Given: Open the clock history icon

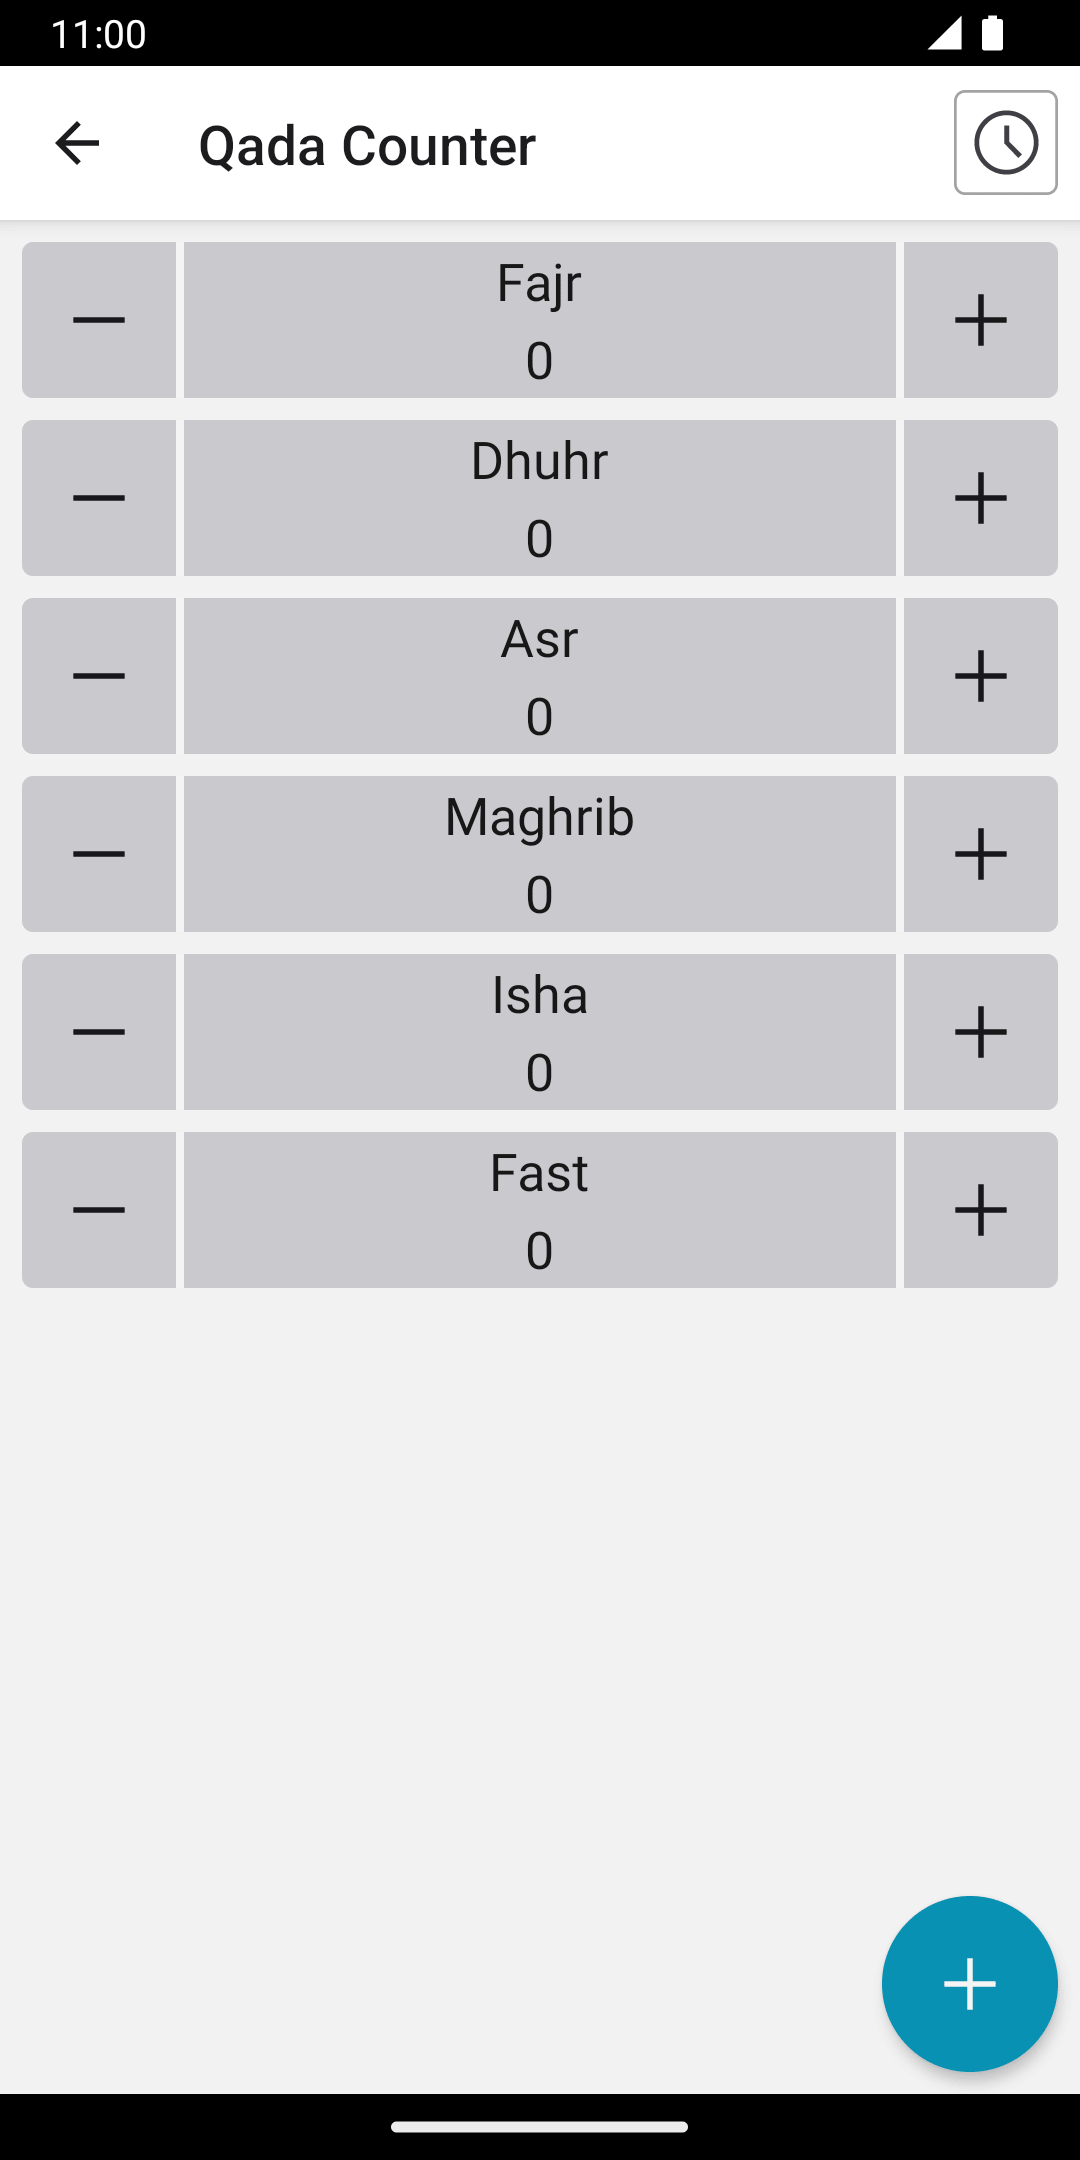Looking at the screenshot, I should coord(1005,142).
